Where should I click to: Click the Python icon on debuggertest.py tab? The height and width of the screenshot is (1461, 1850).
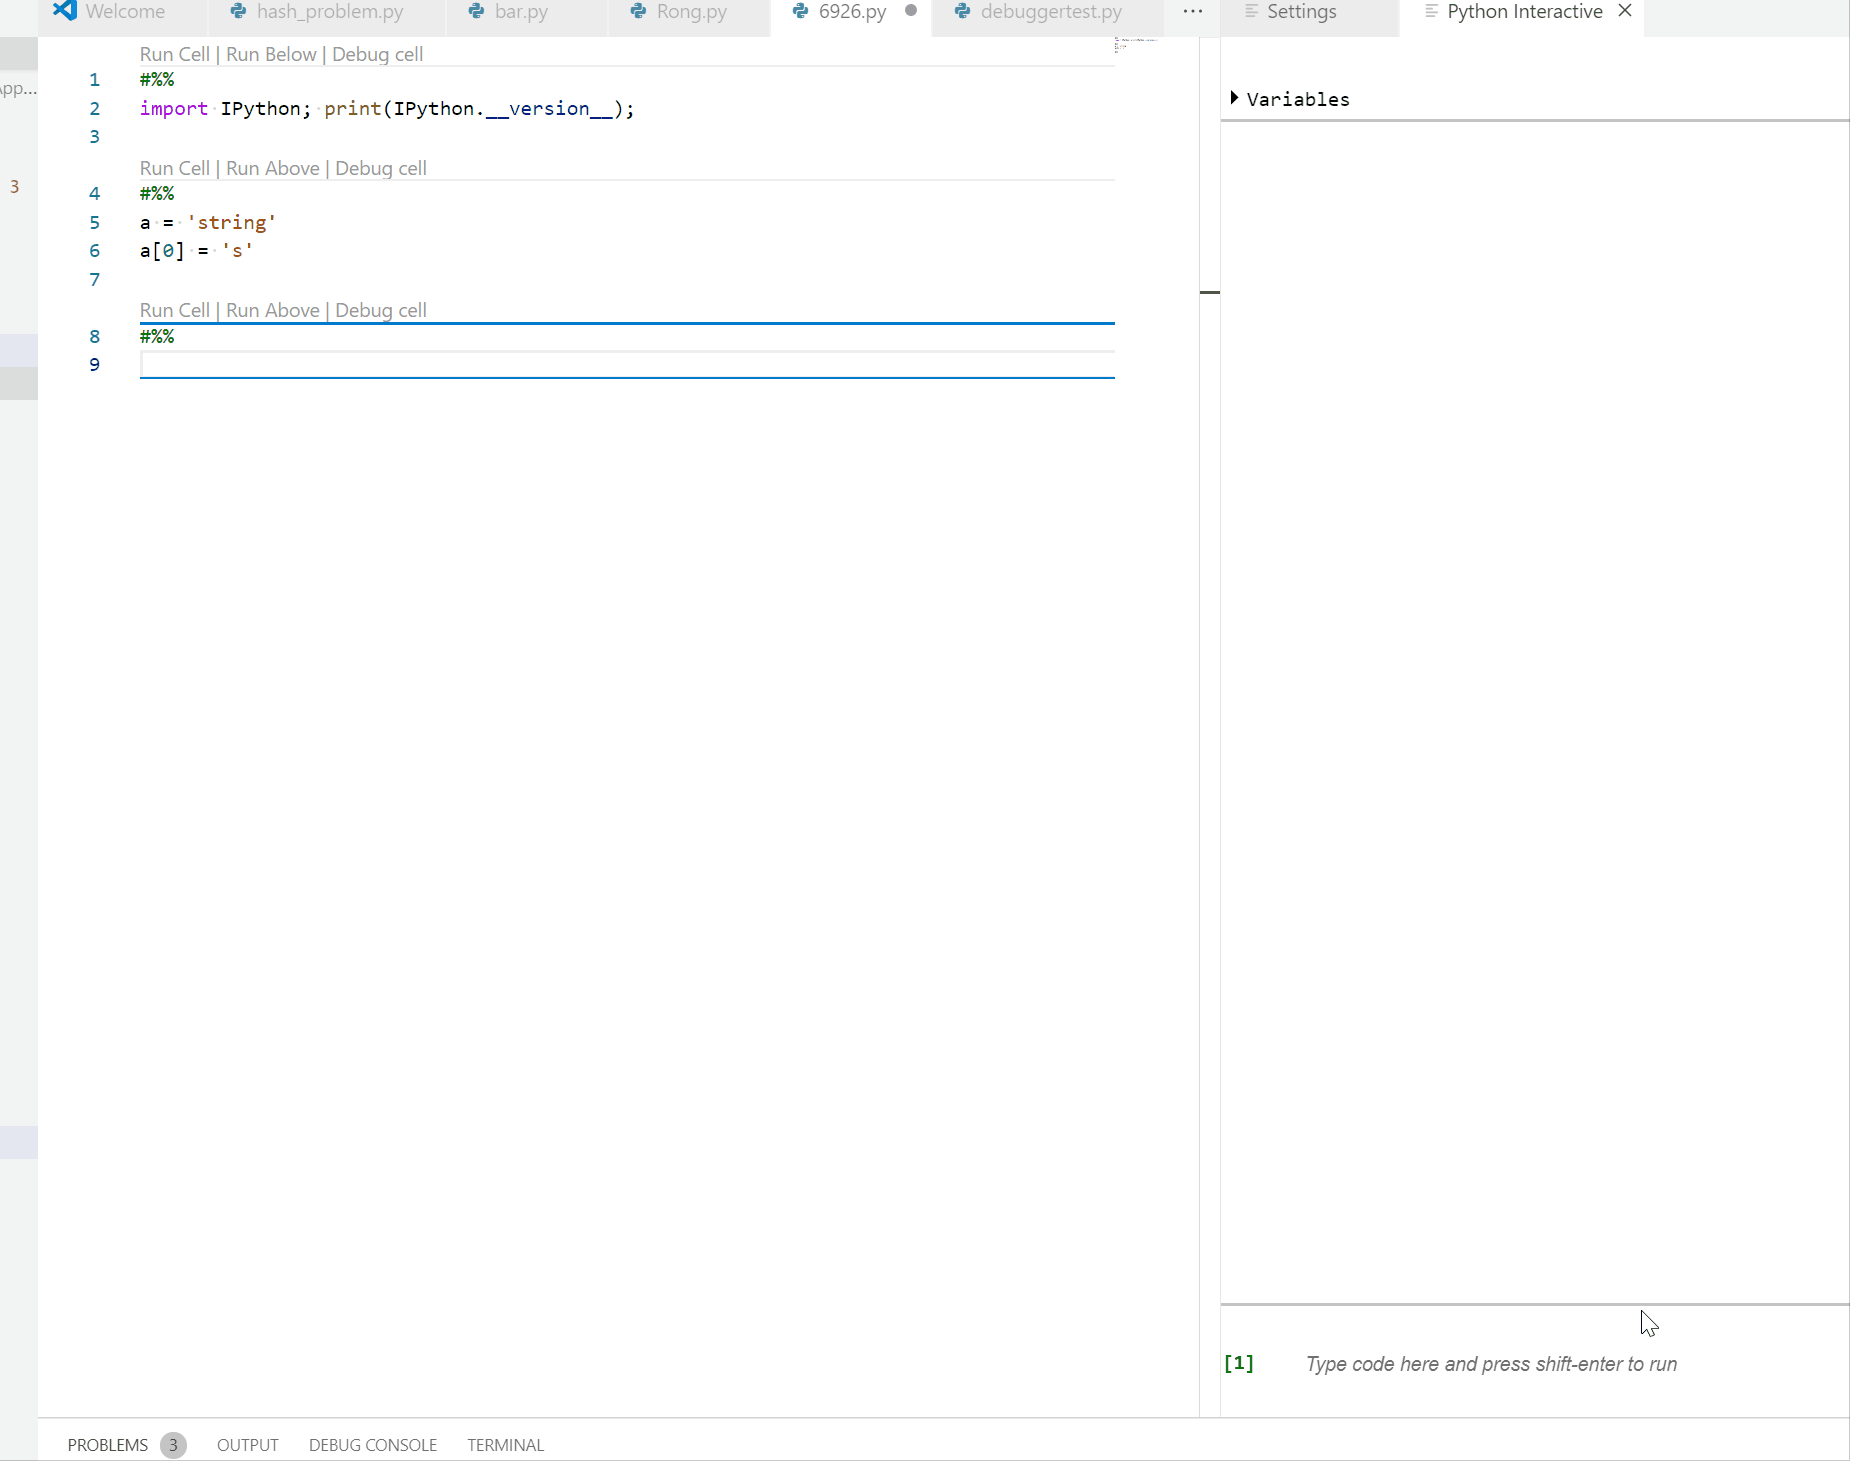[x=961, y=12]
